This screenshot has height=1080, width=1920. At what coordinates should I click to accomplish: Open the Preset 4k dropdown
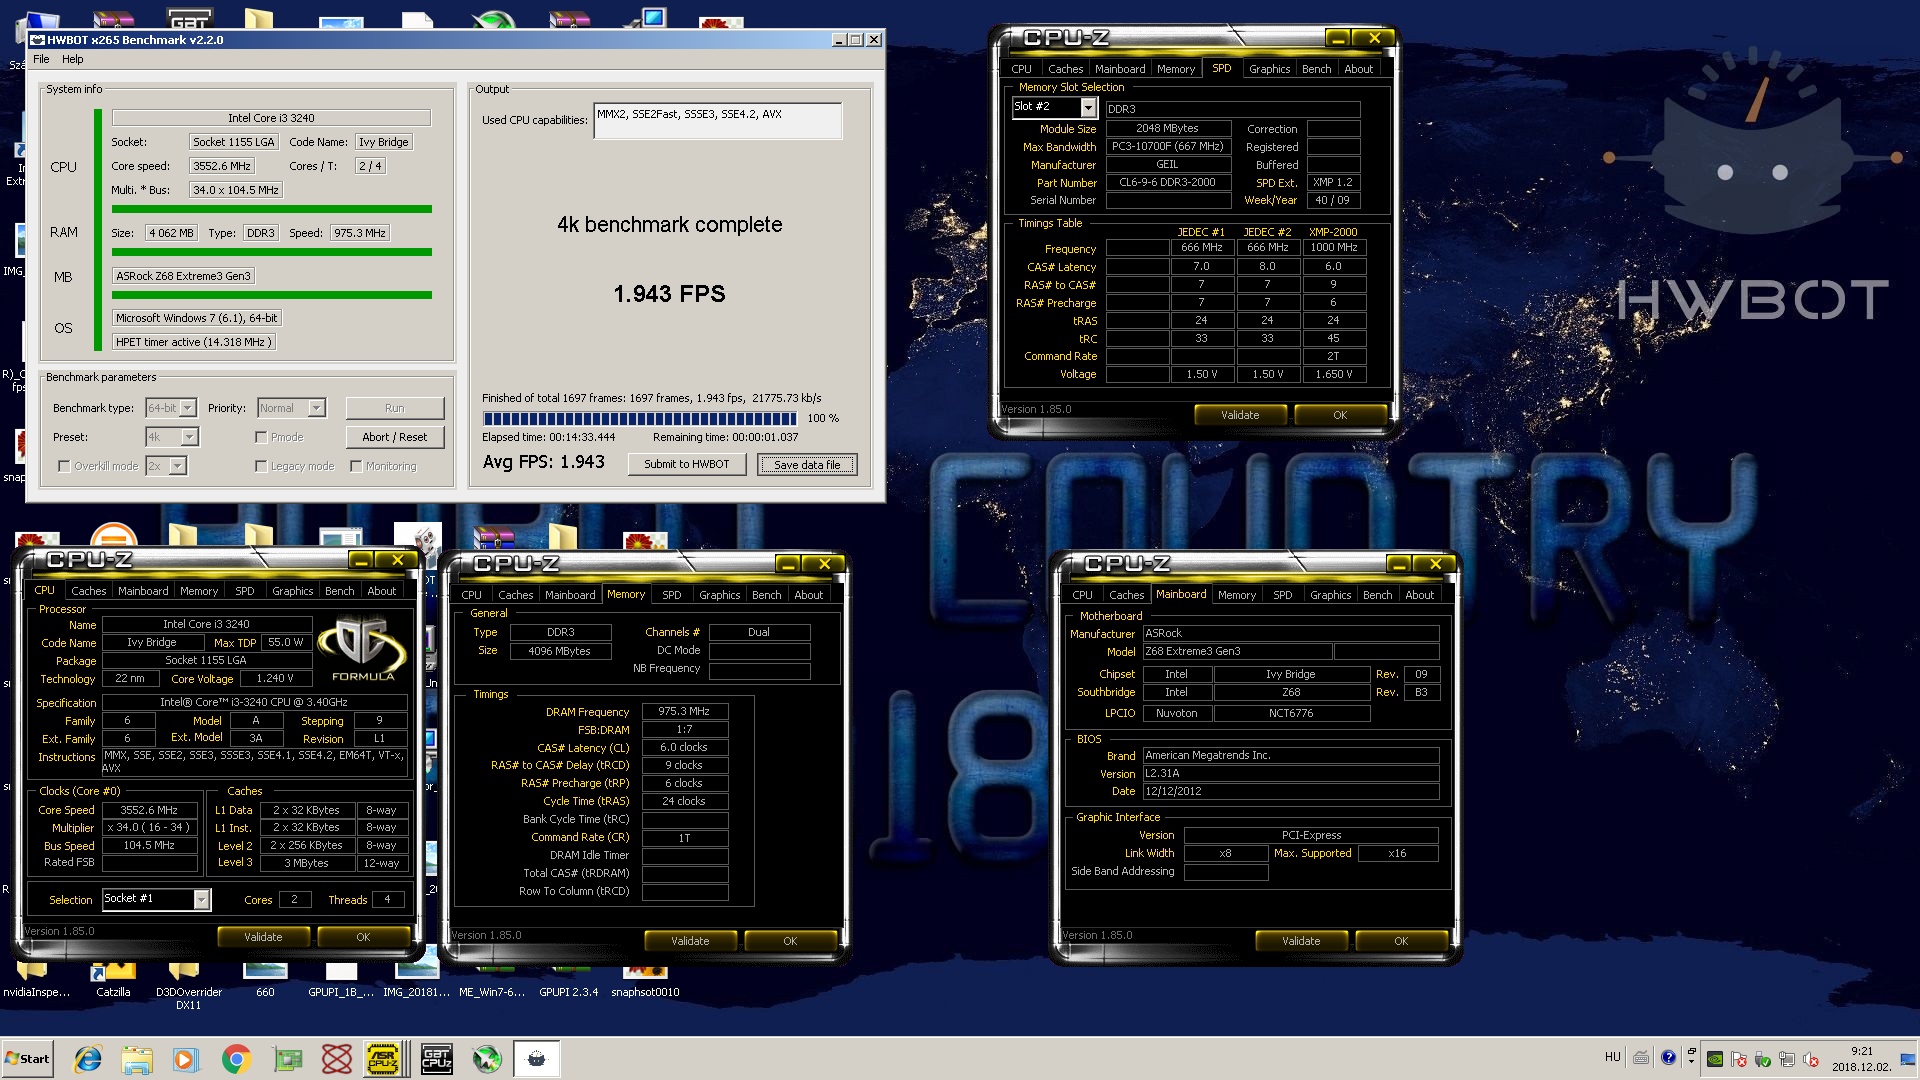172,437
